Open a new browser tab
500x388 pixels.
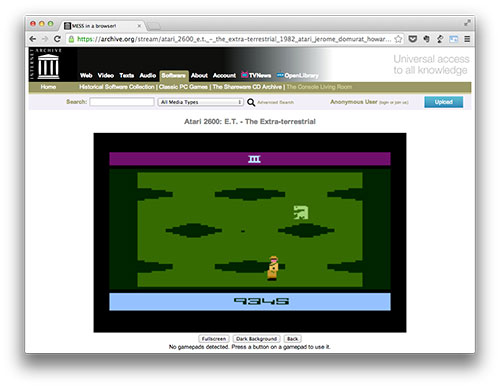[x=154, y=26]
